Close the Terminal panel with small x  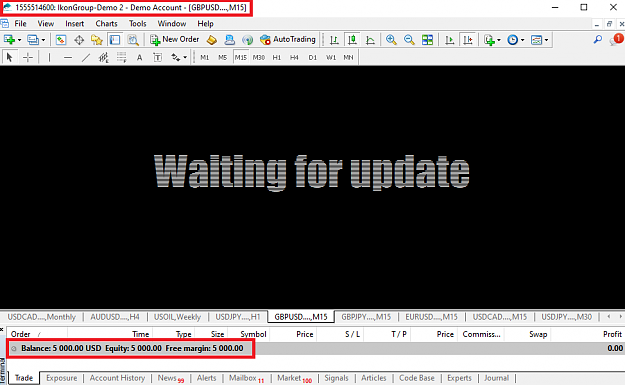pyautogui.click(x=2, y=330)
